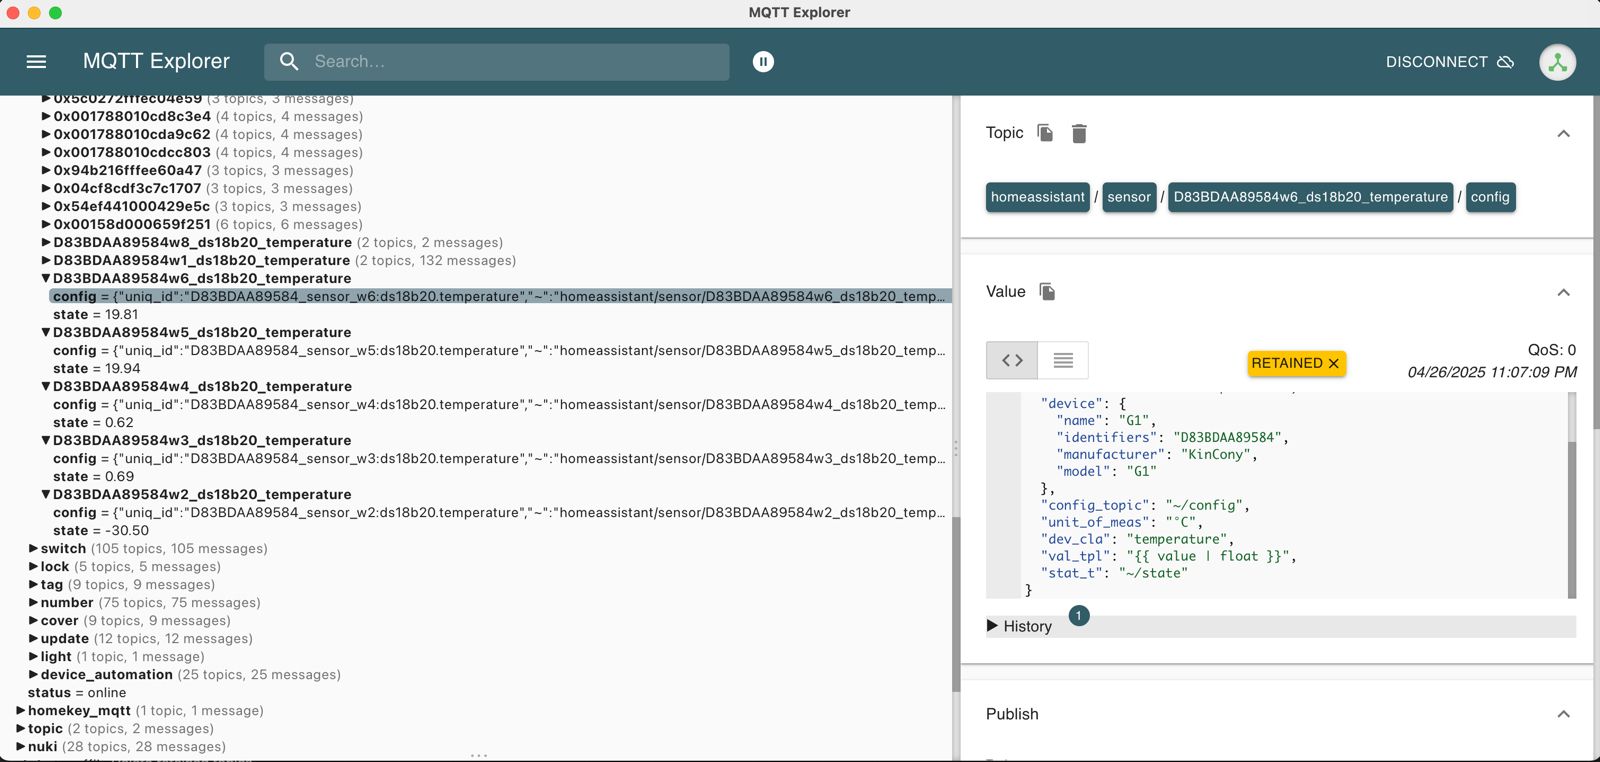Switch to raw text view
This screenshot has width=1600, height=762.
click(x=1063, y=361)
